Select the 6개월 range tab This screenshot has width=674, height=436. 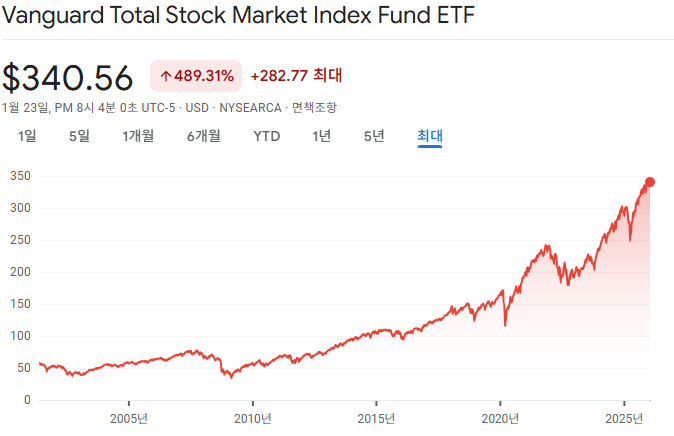(x=203, y=136)
